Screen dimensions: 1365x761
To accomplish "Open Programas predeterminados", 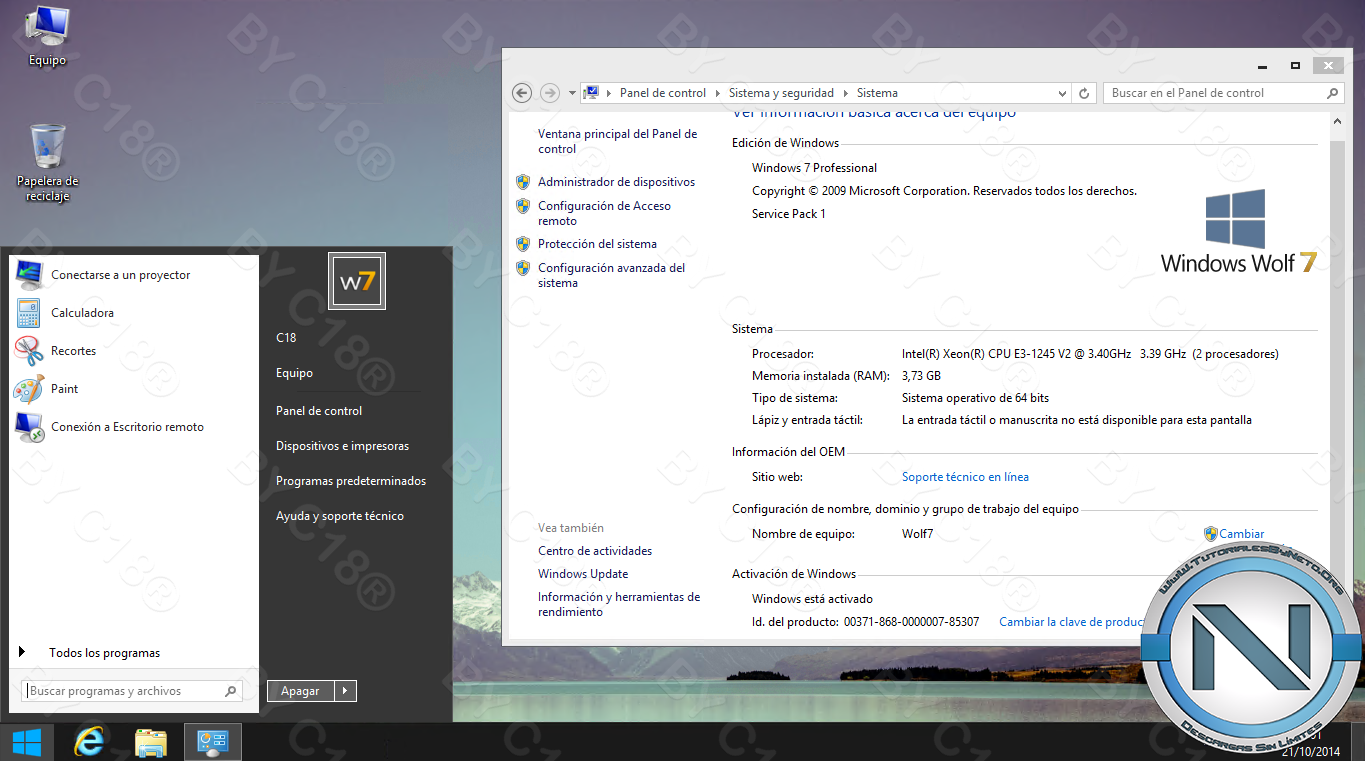I will pos(351,481).
